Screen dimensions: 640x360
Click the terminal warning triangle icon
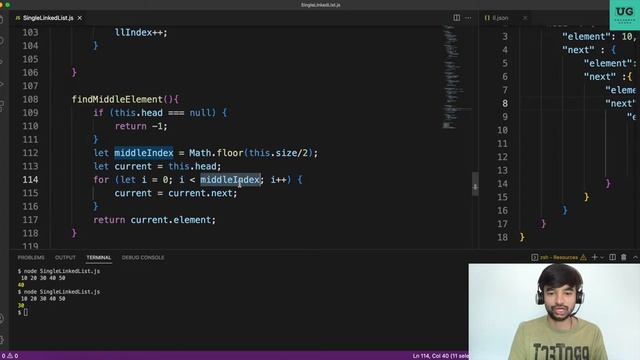point(583,257)
